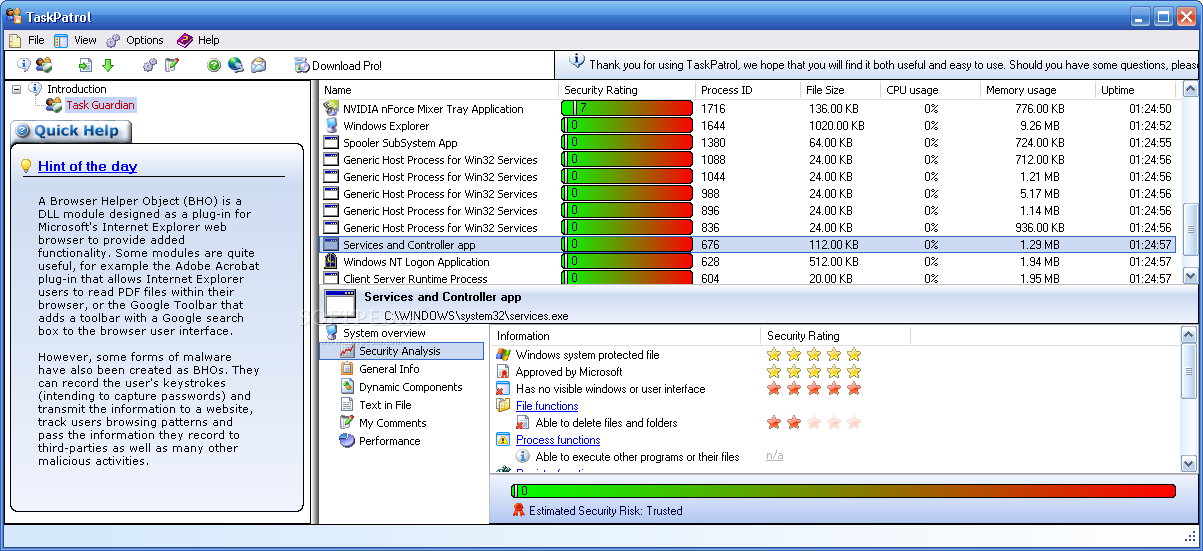1203x551 pixels.
Task: Click NVIDIA nForce Mixer Tray Application icon
Action: [x=331, y=109]
